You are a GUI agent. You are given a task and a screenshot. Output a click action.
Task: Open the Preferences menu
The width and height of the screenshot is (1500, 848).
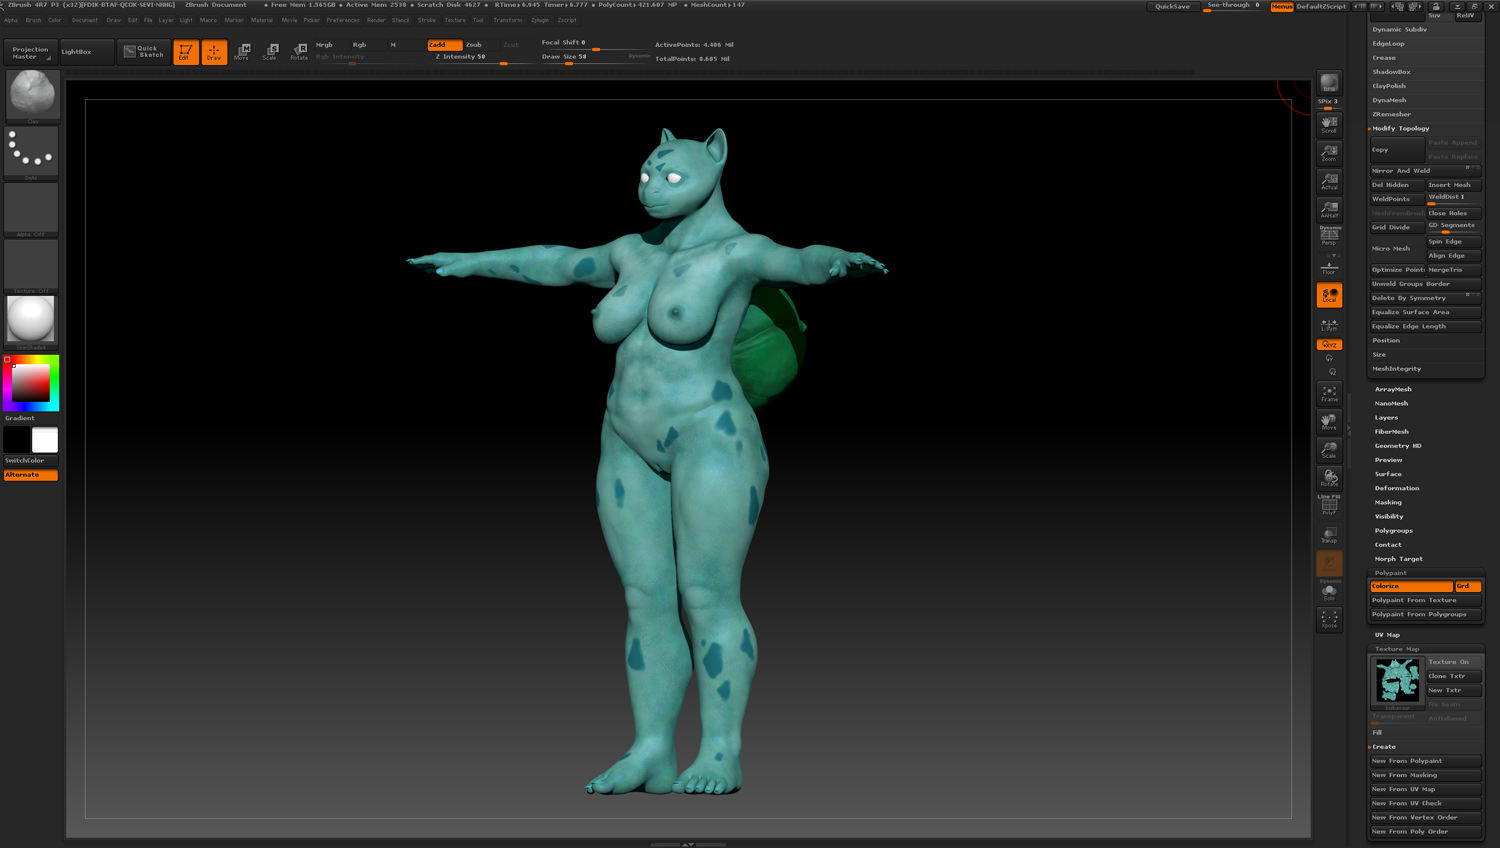(343, 20)
